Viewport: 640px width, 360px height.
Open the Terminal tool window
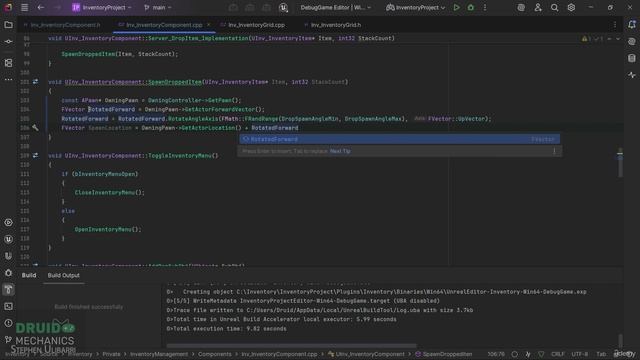pyautogui.click(x=8, y=306)
